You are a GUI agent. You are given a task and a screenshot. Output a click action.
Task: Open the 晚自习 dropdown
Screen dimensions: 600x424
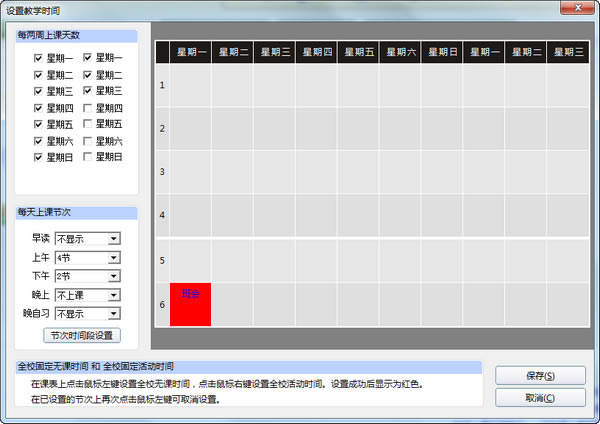tap(114, 313)
